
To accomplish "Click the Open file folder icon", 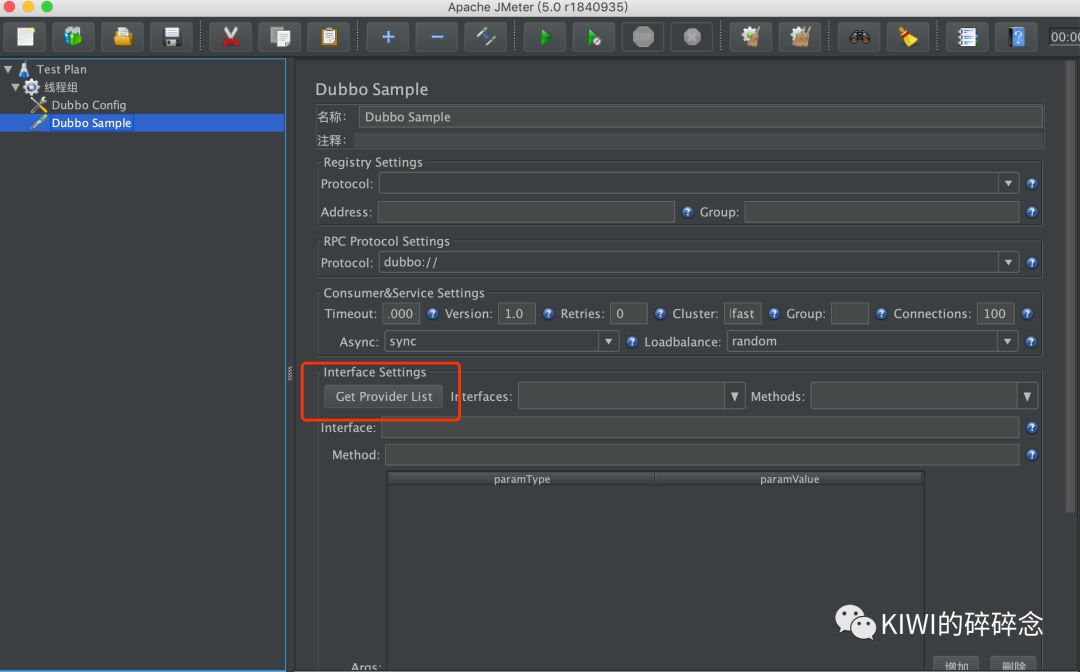I will pos(123,36).
